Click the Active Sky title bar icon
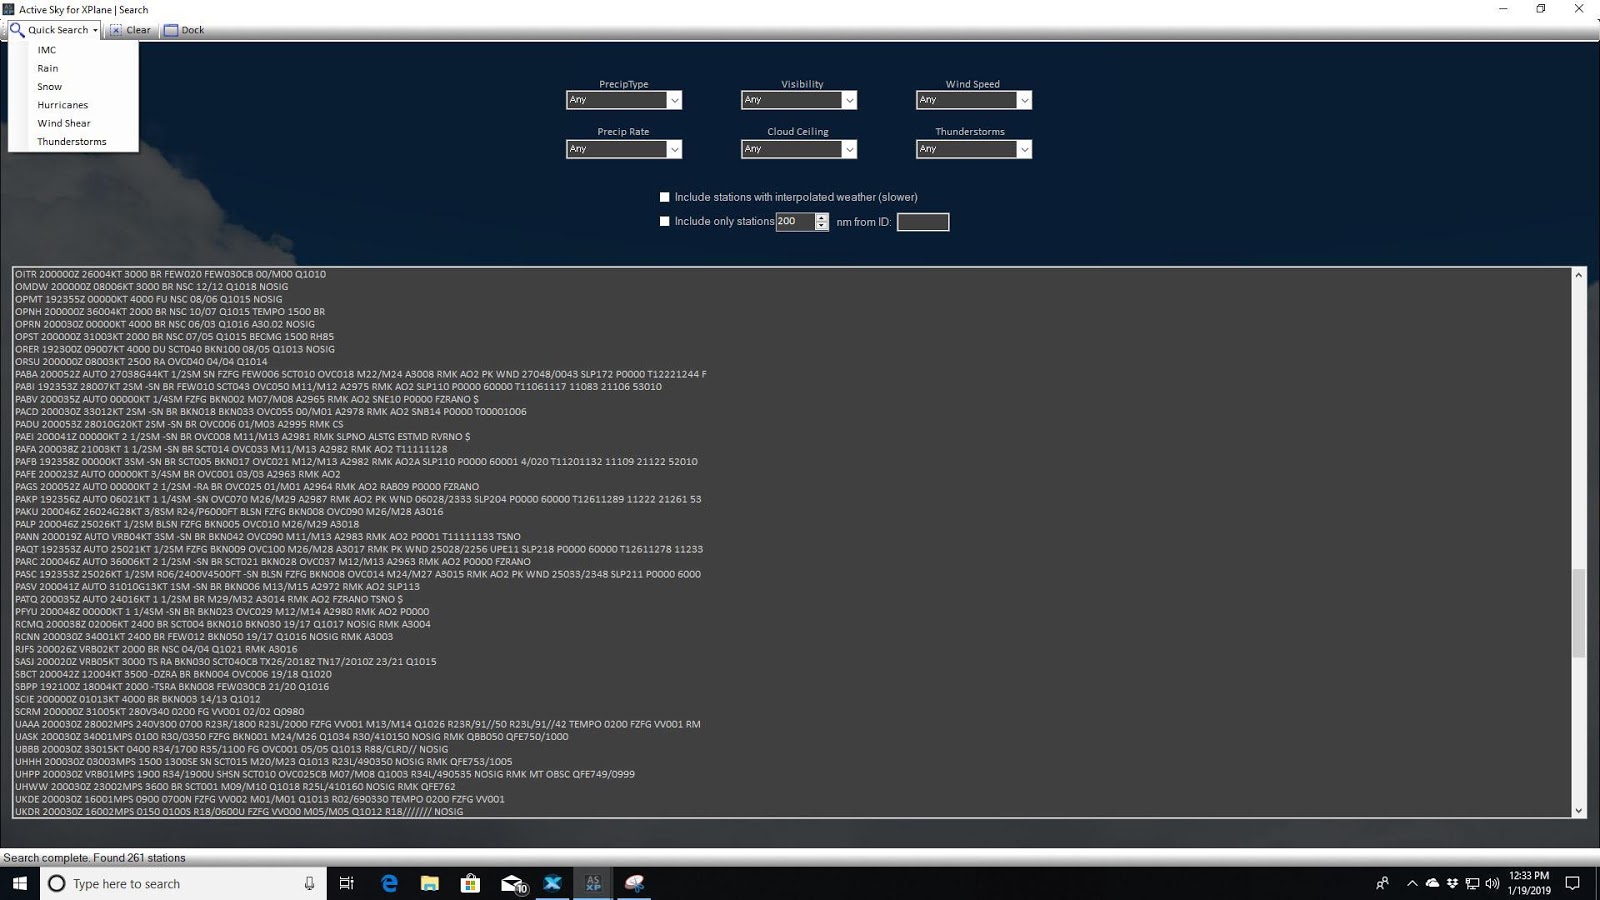Viewport: 1600px width, 900px height. tap(9, 9)
